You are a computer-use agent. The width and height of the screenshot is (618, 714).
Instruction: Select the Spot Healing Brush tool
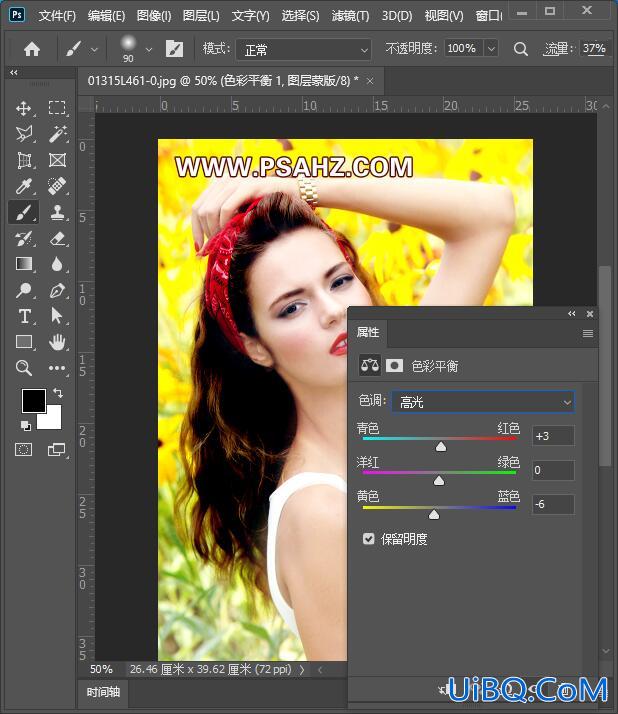[57, 186]
